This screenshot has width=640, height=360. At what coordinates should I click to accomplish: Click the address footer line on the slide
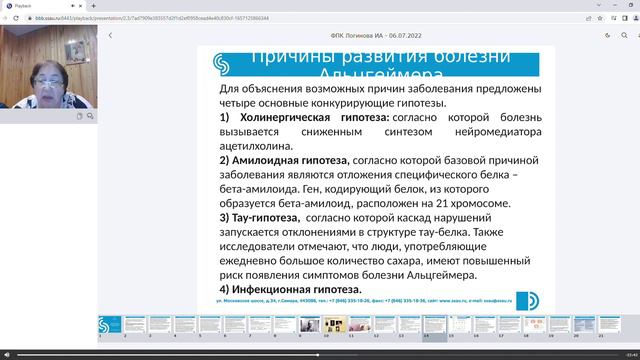click(364, 301)
